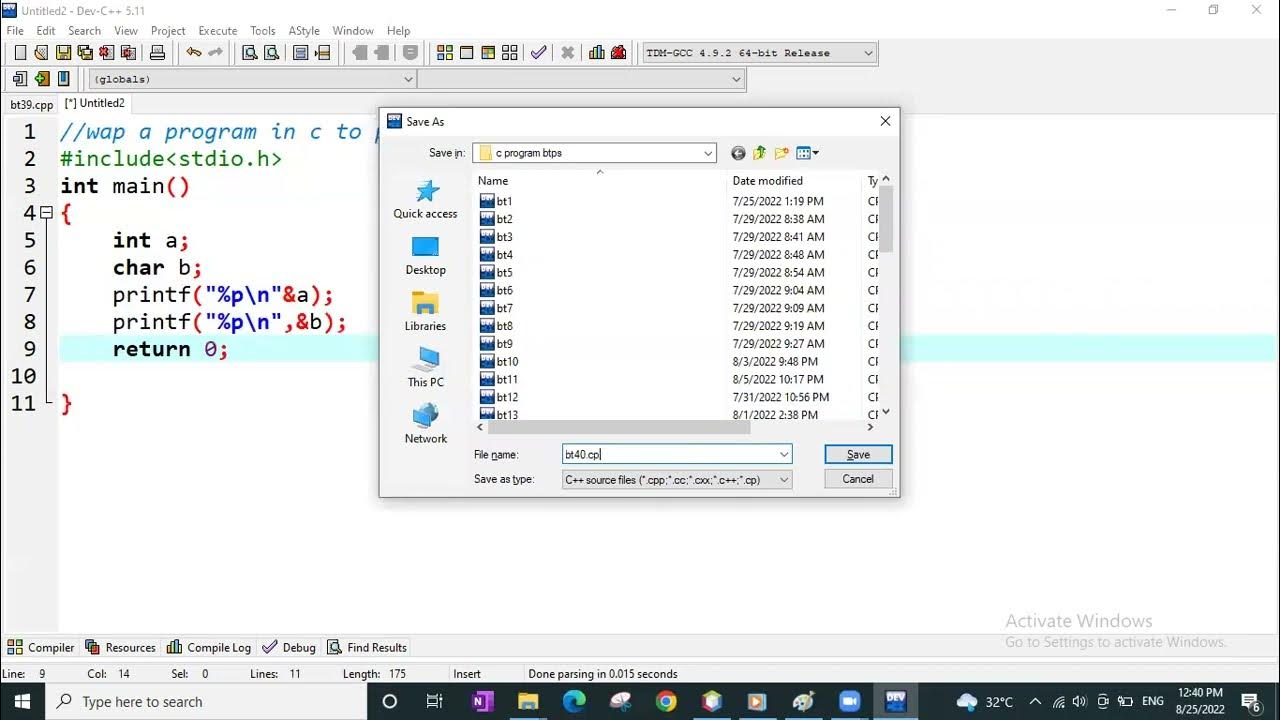This screenshot has width=1280, height=720.
Task: Click the Undo arrow icon
Action: pyautogui.click(x=193, y=53)
